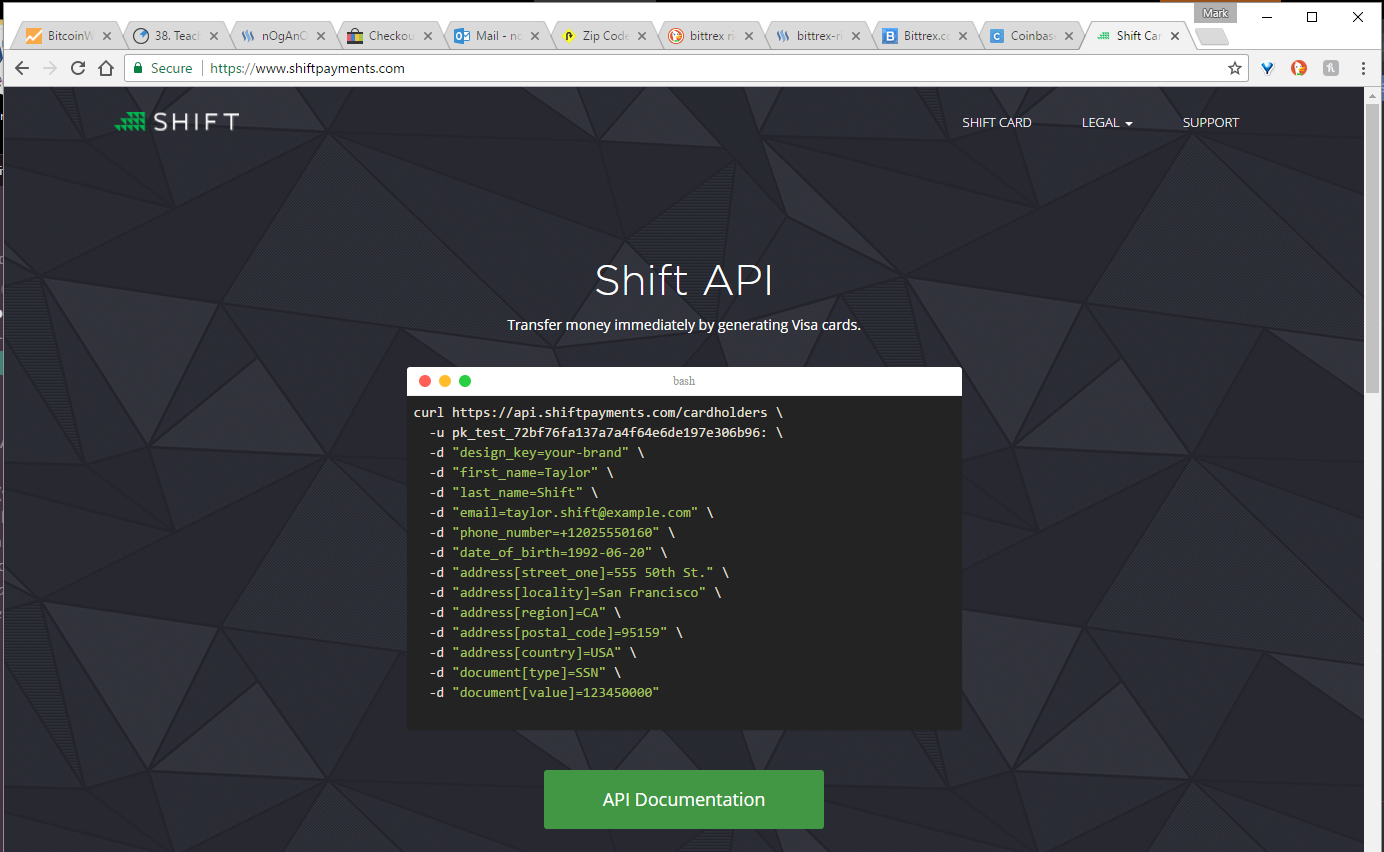Close the Zip Code tab
The width and height of the screenshot is (1384, 852).
(x=642, y=36)
